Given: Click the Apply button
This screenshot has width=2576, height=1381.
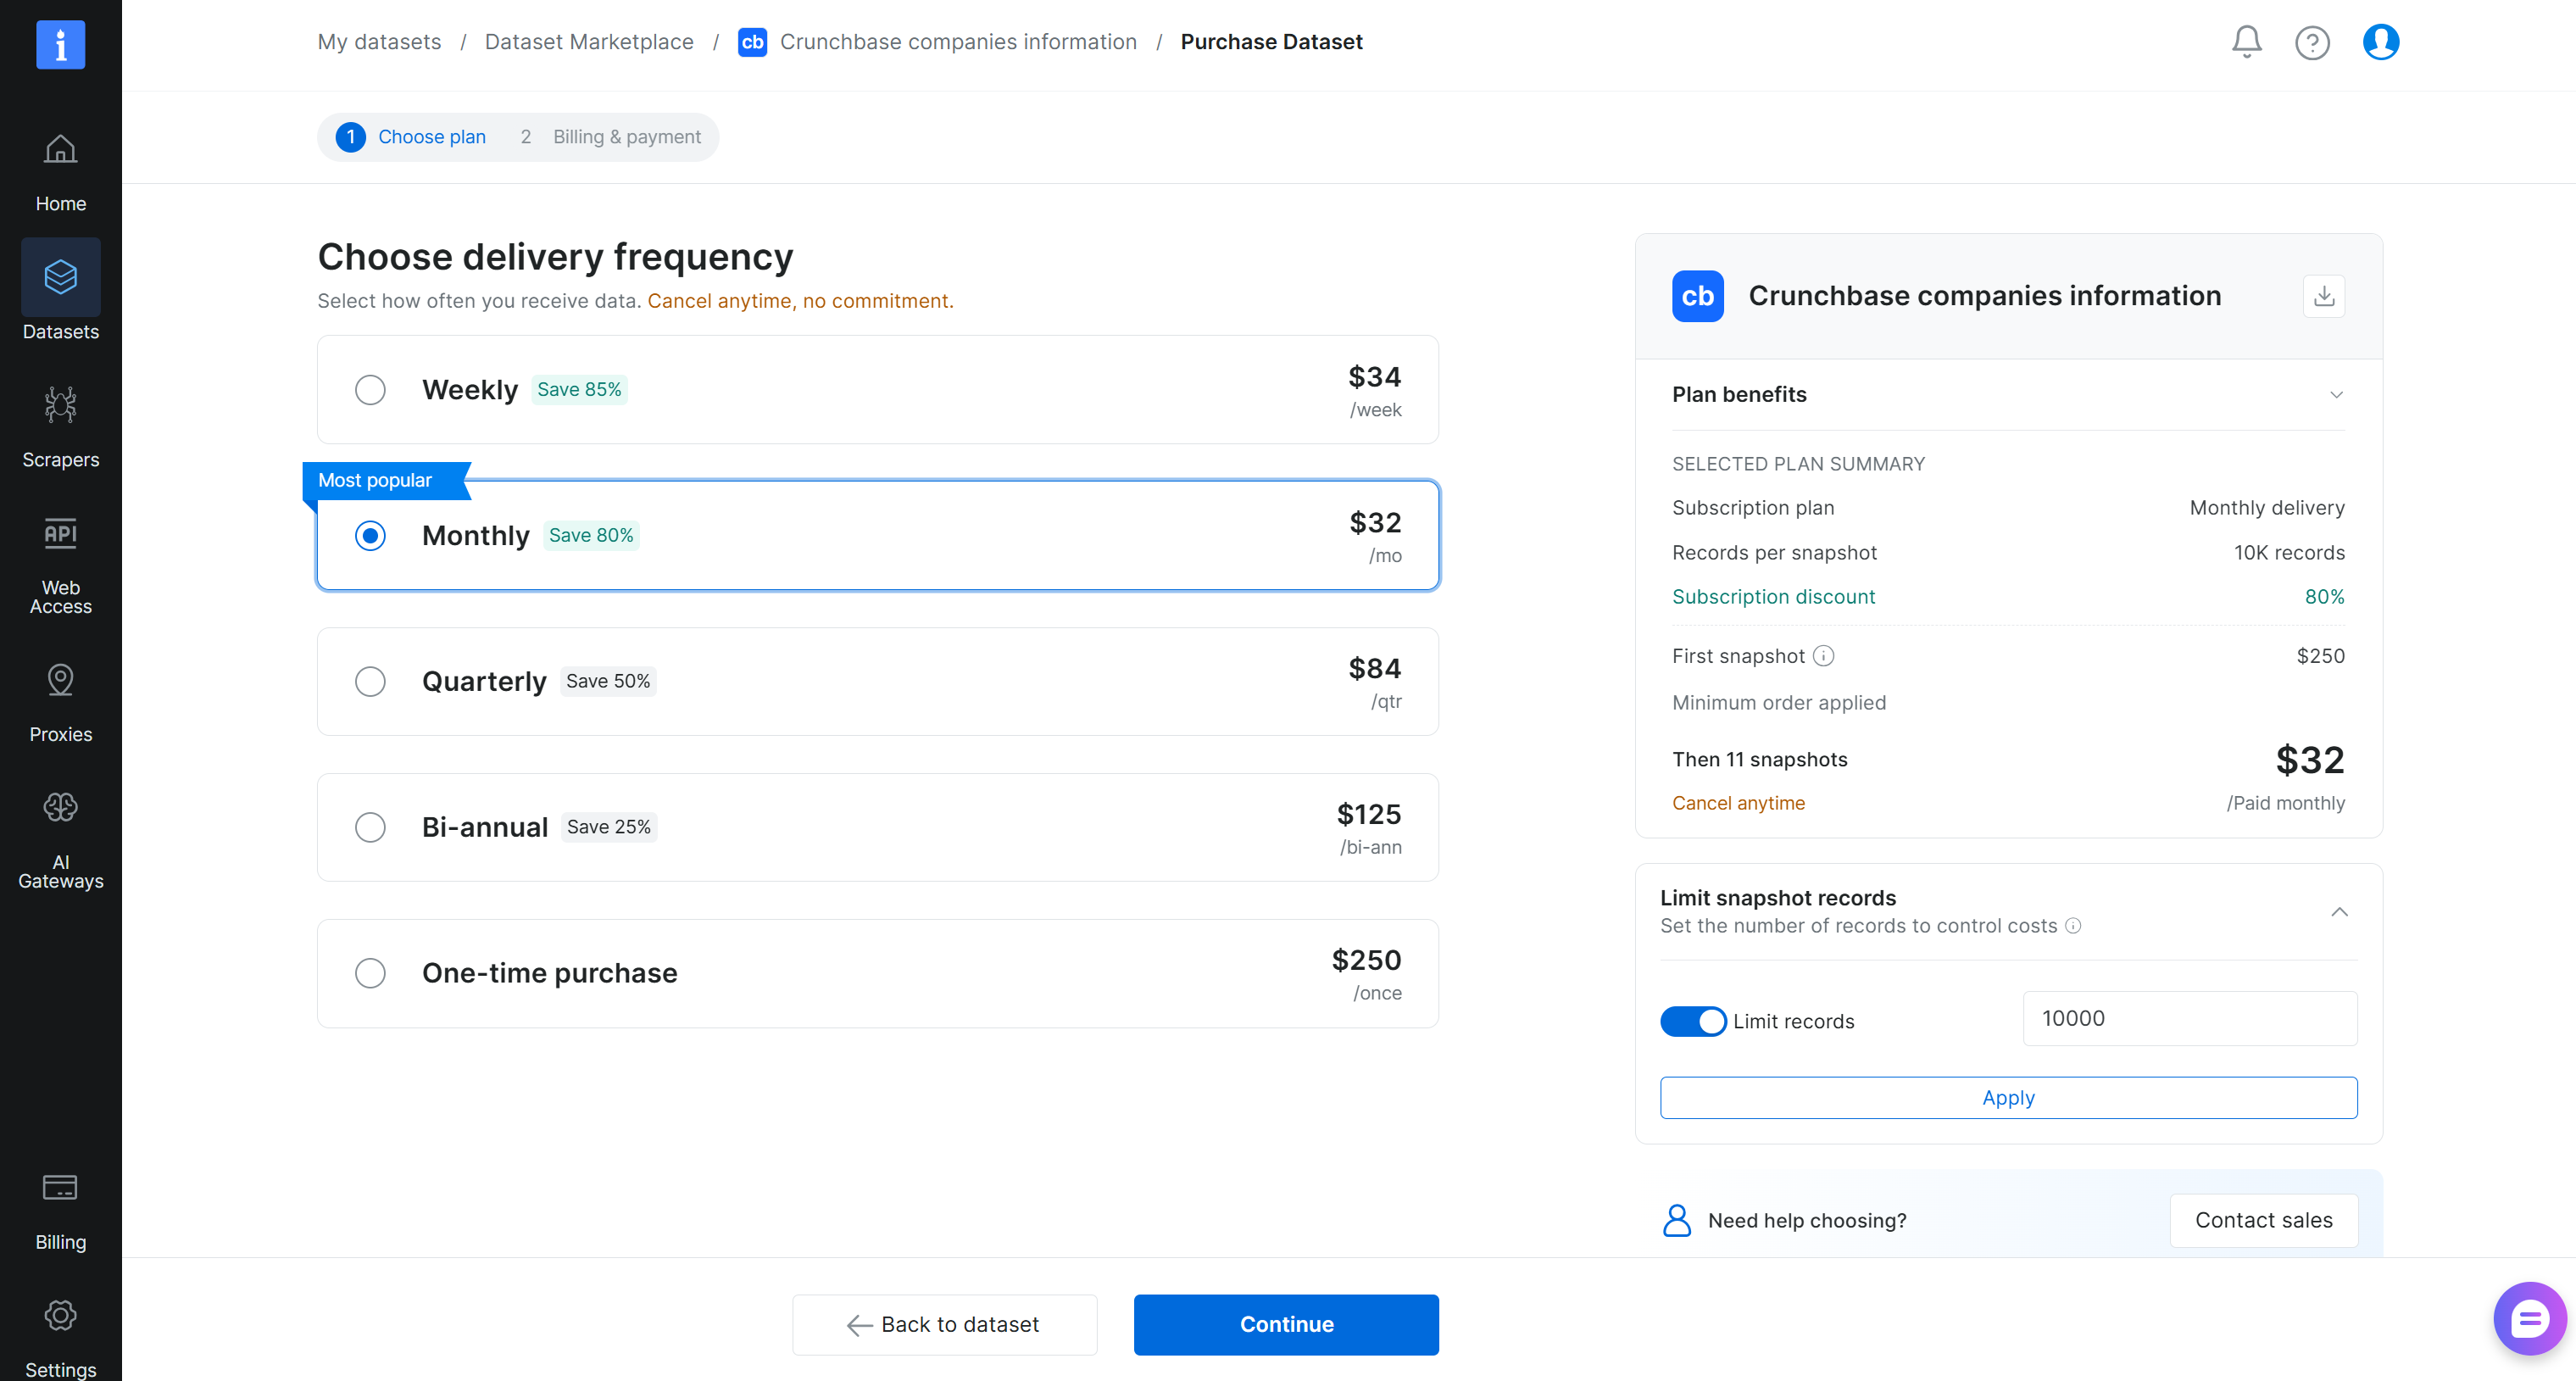Looking at the screenshot, I should pos(2008,1098).
